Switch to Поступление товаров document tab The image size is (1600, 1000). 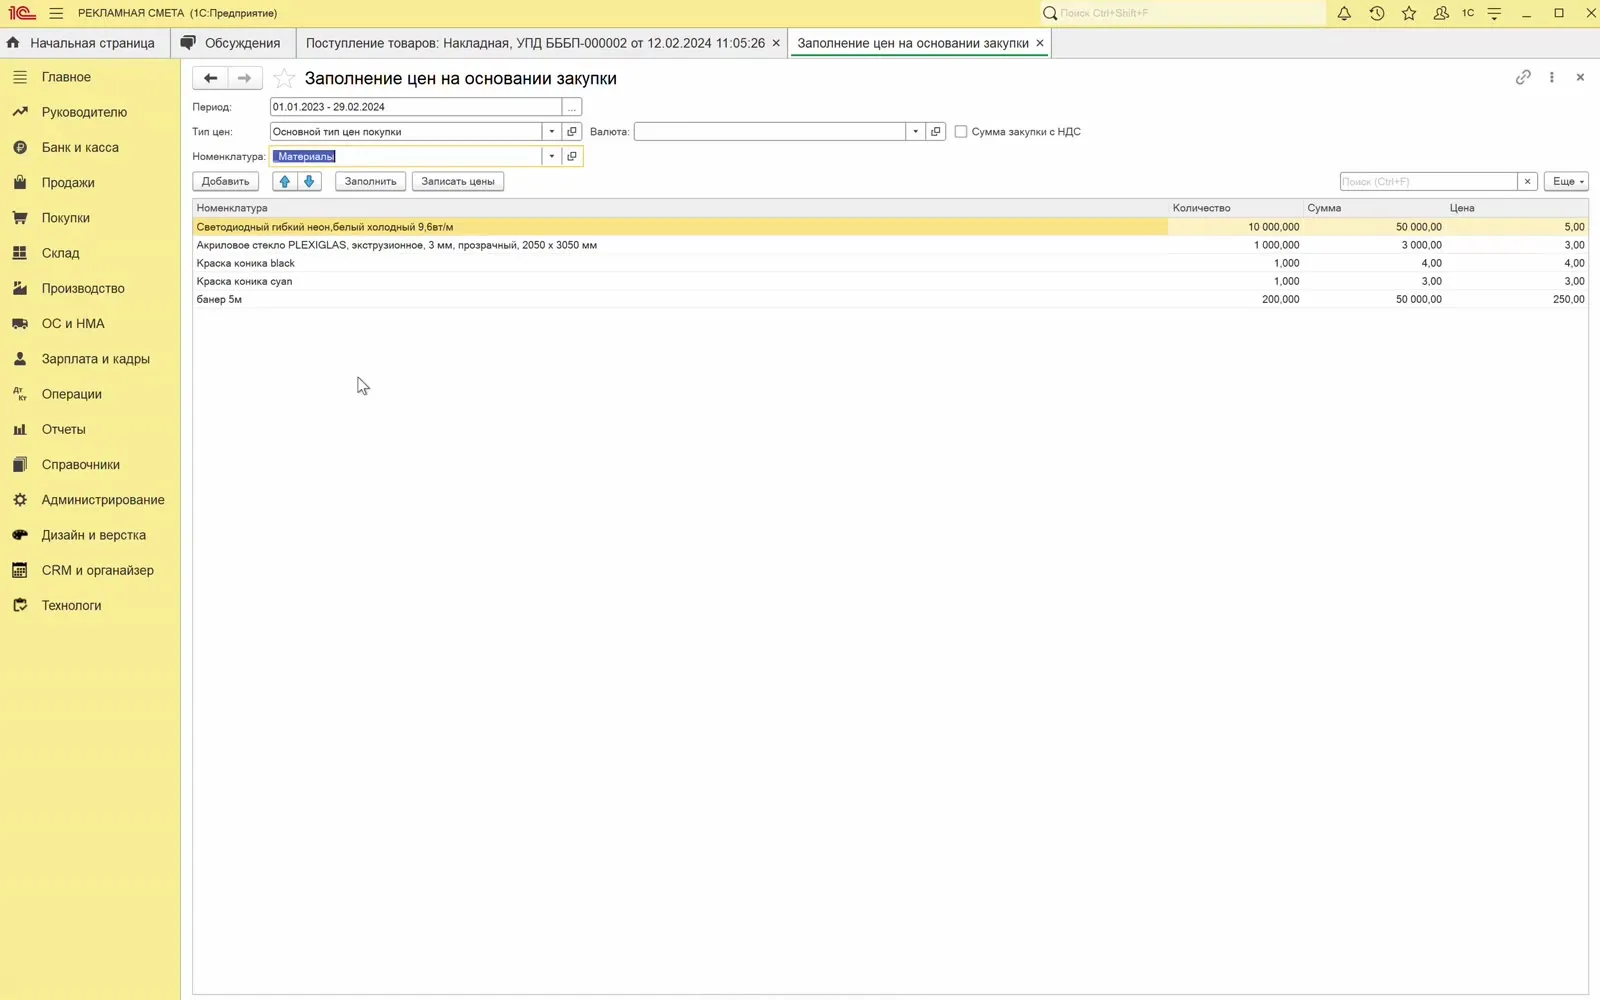535,43
